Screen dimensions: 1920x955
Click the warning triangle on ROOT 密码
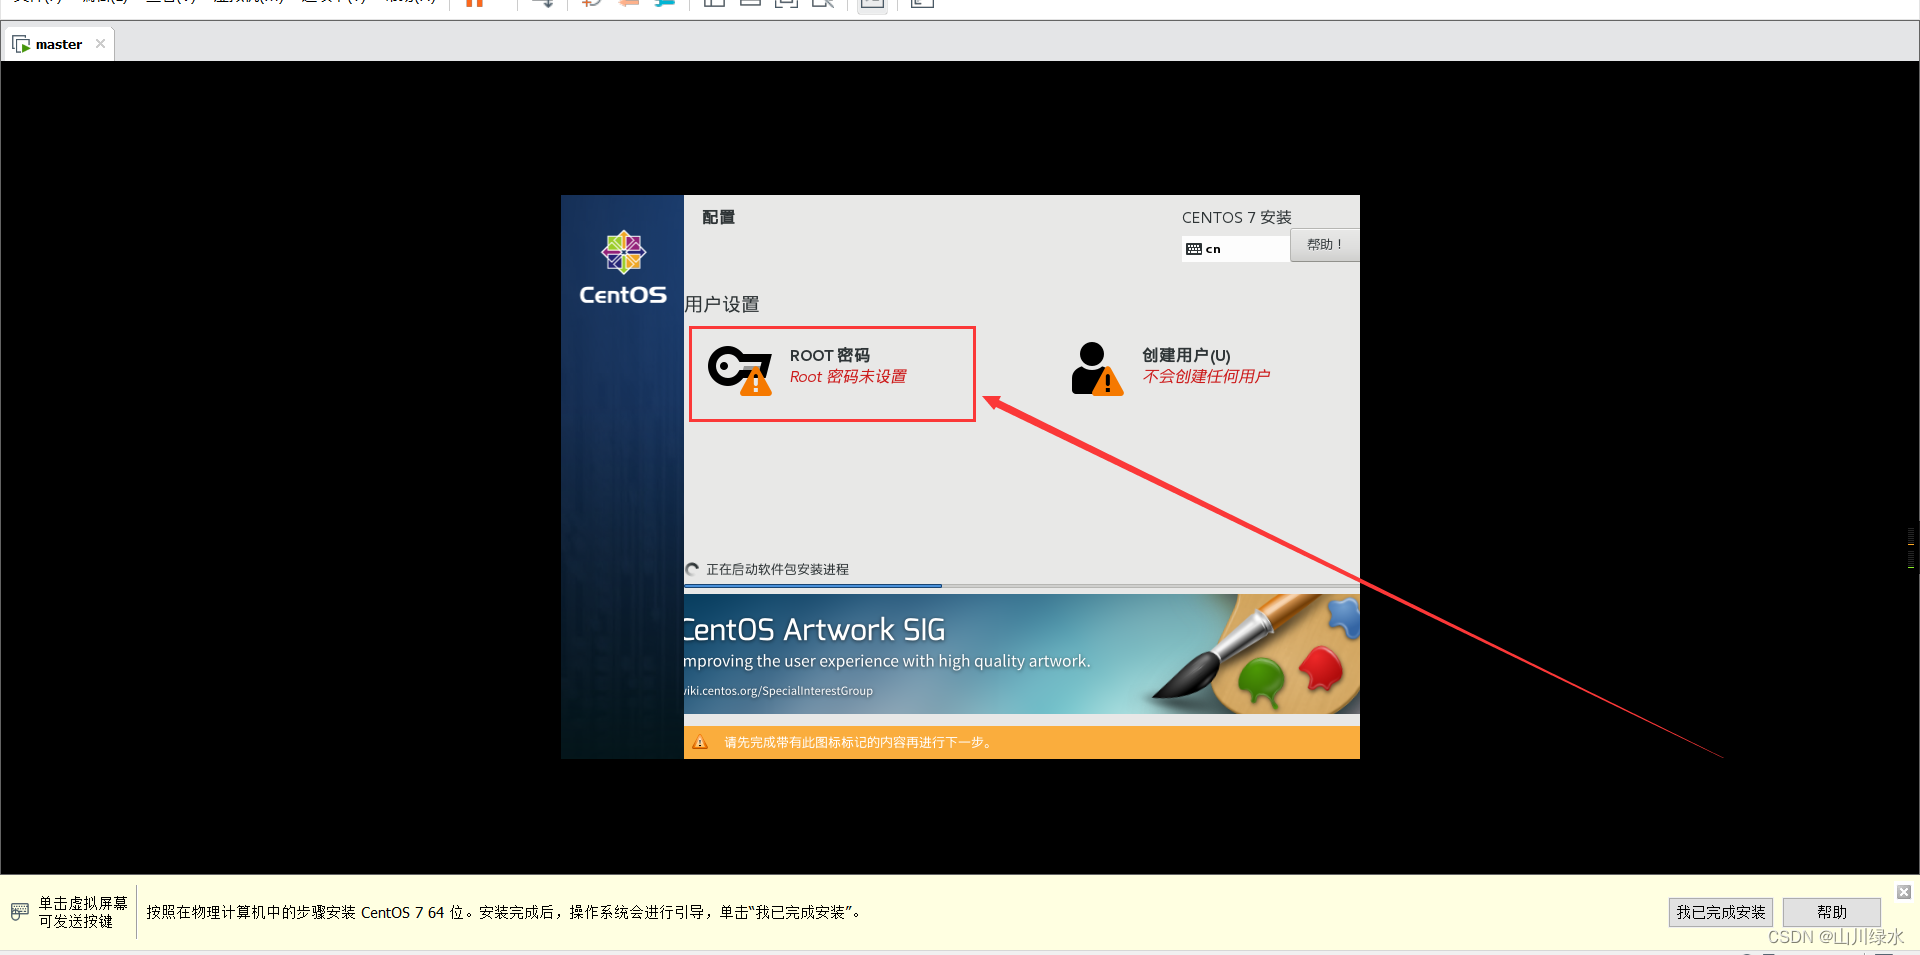pos(757,383)
